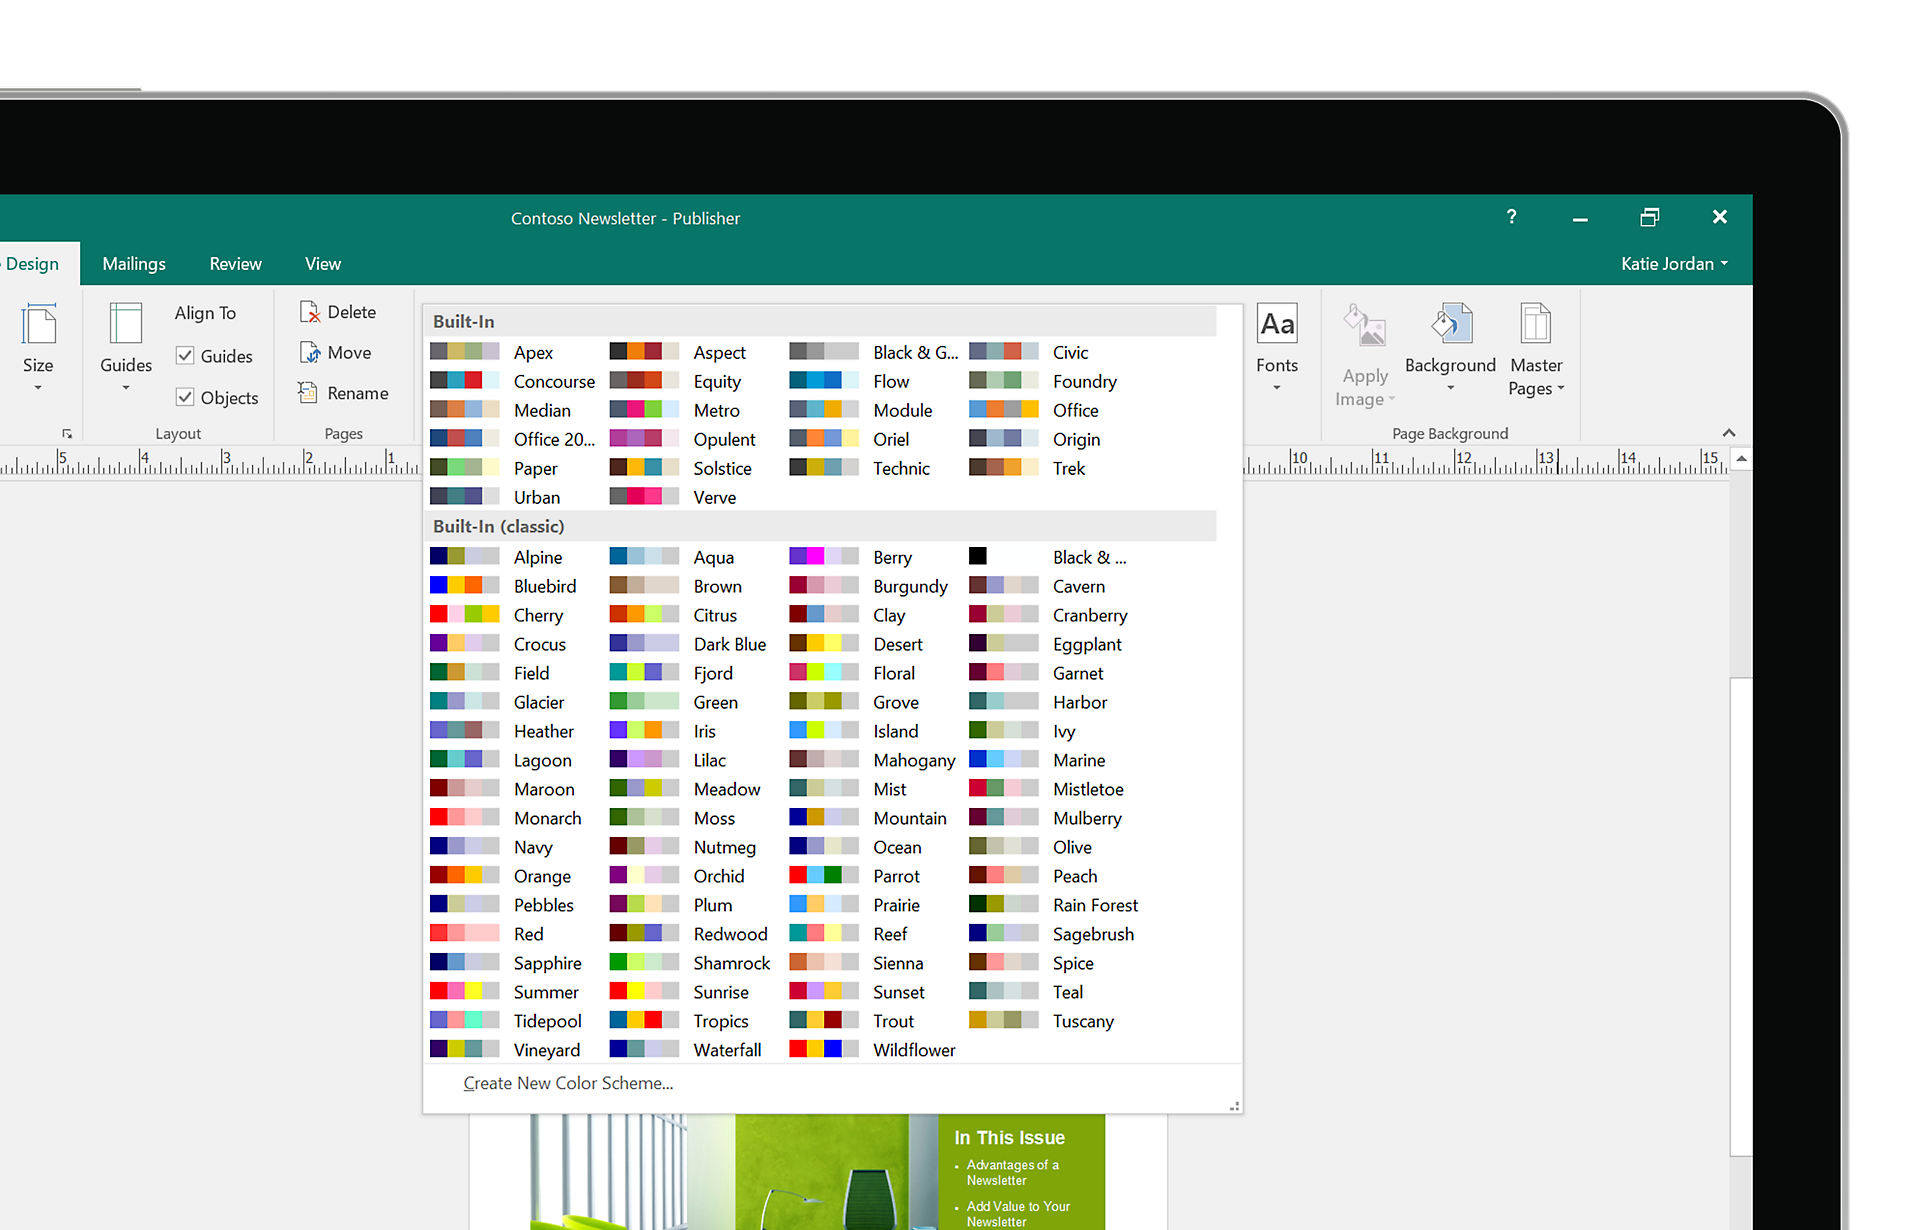Click the Rename page icon
The image size is (1919, 1230).
(x=308, y=393)
